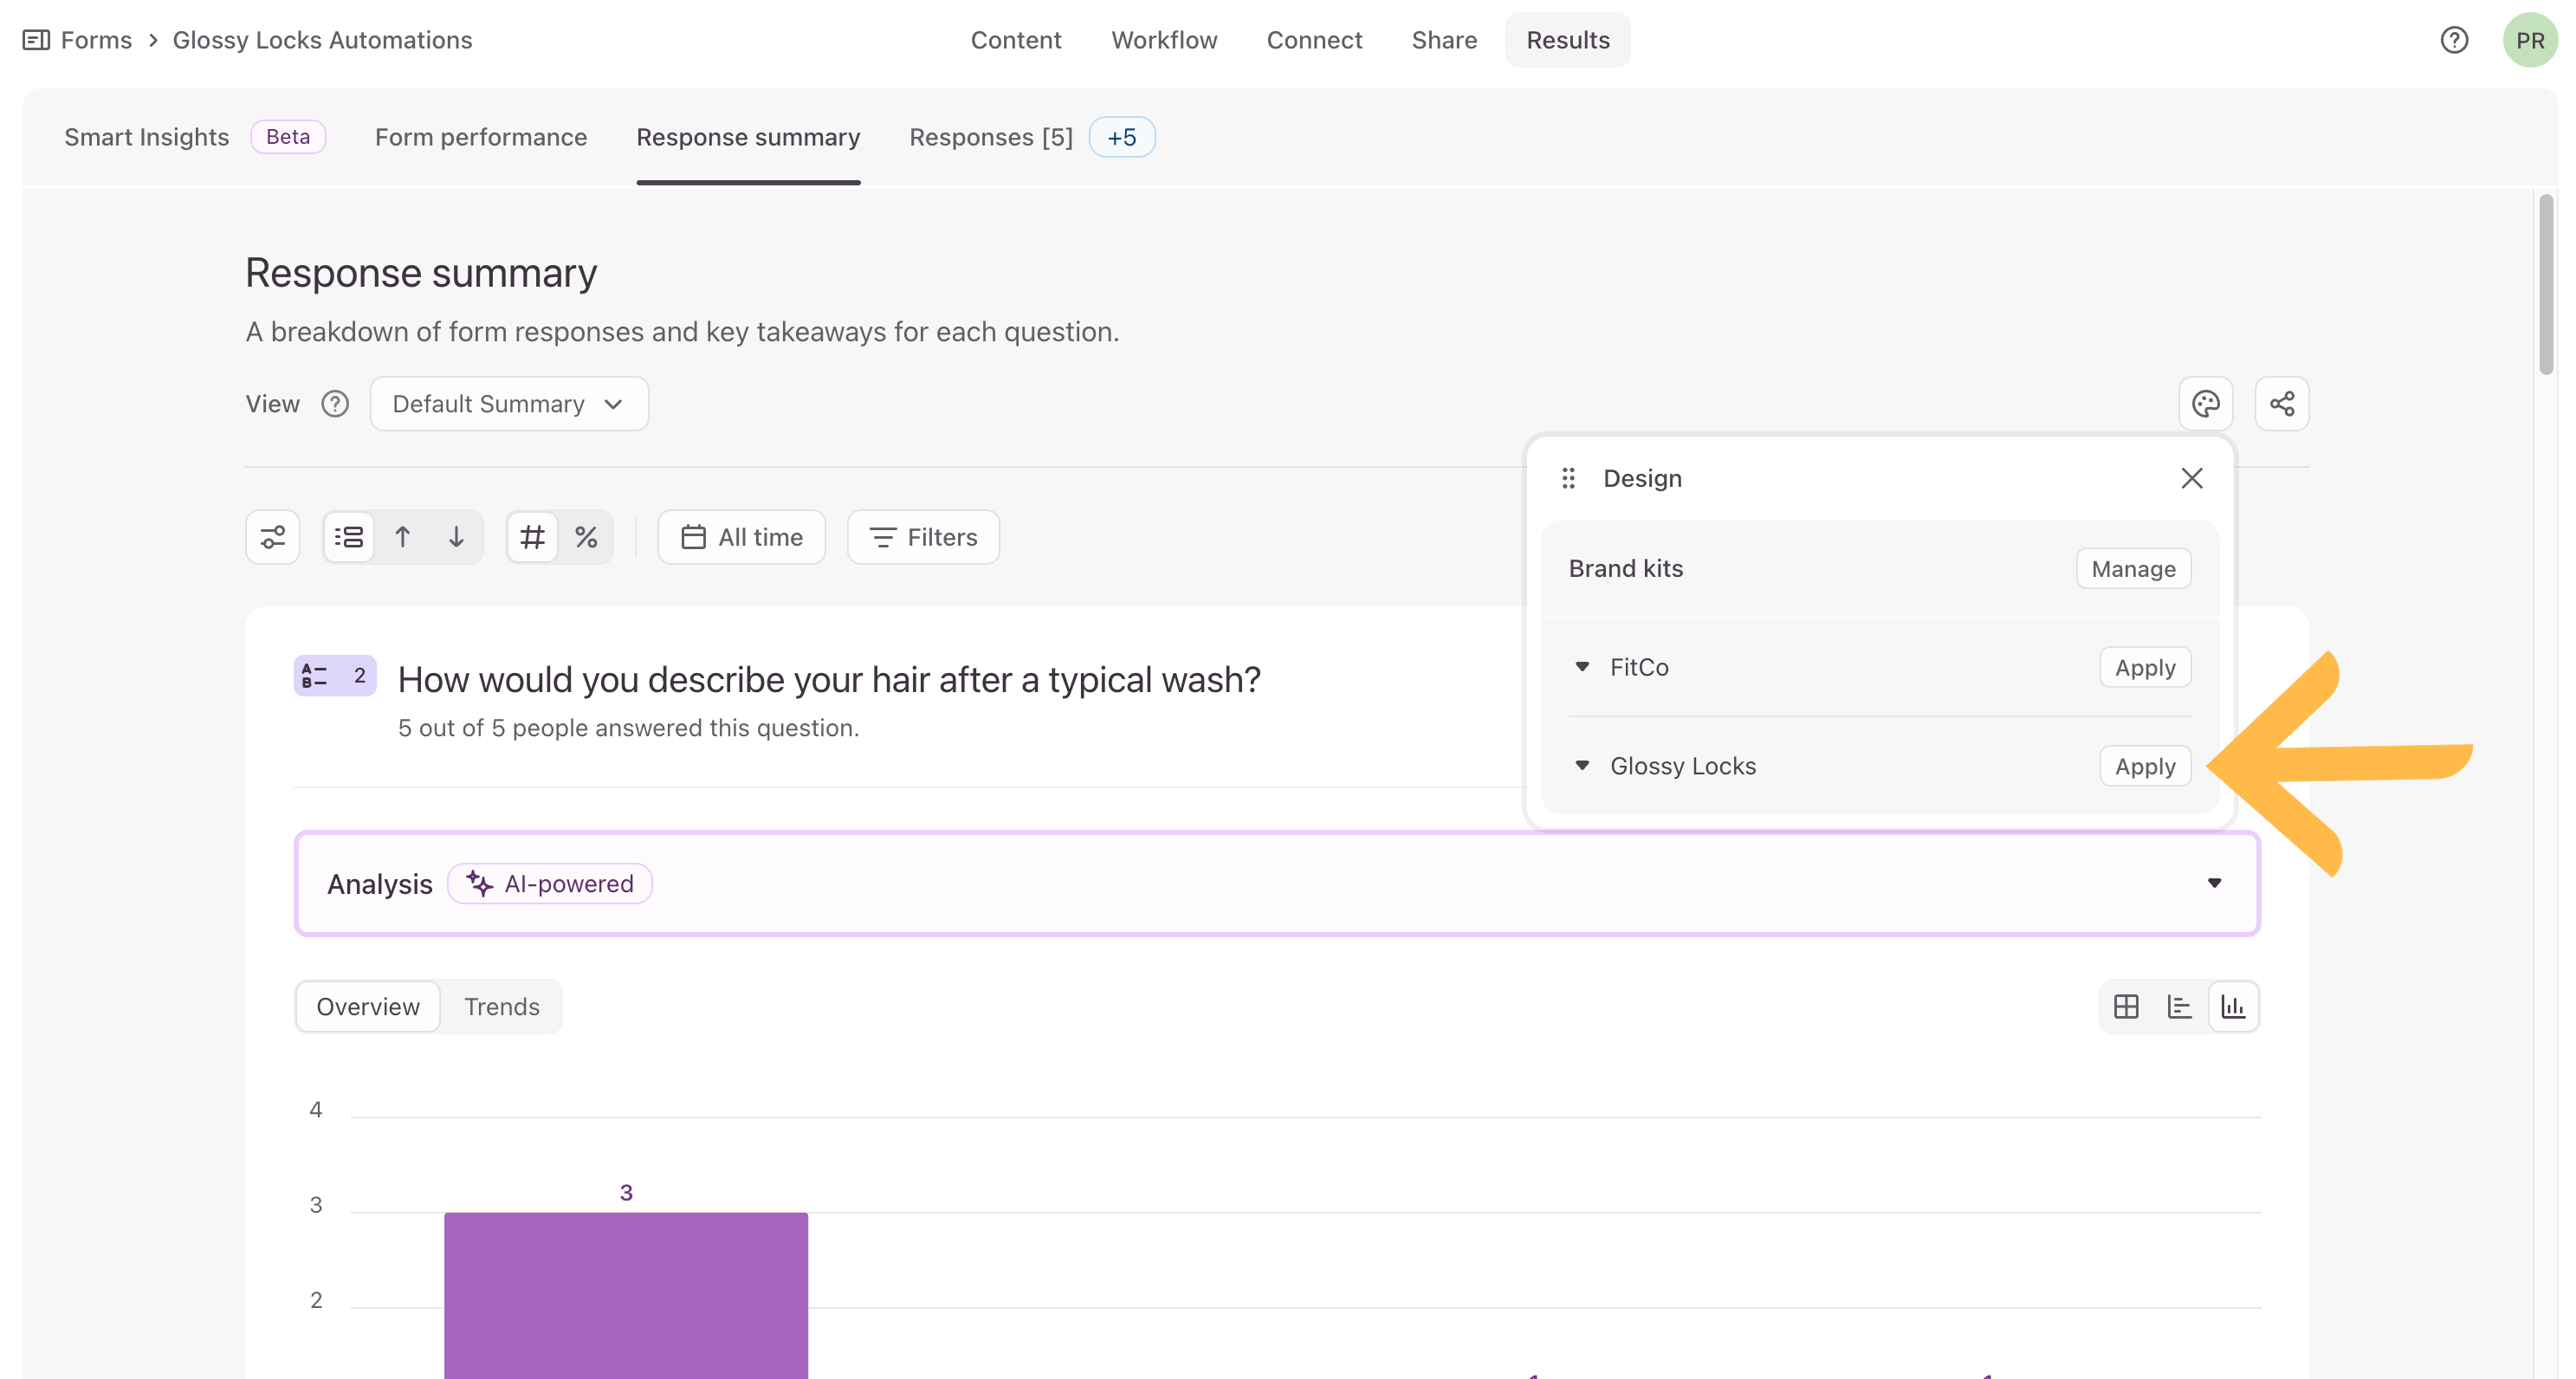Open the Form performance tab

481,137
